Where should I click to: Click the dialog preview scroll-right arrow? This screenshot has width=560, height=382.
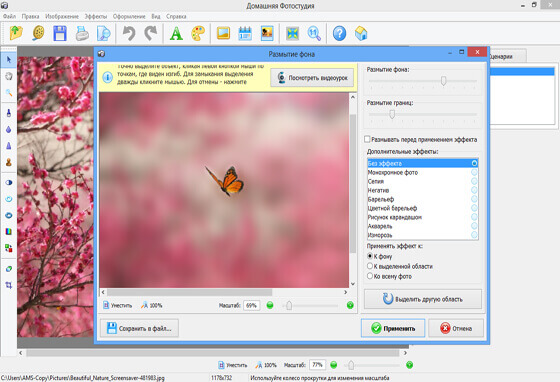pos(345,292)
